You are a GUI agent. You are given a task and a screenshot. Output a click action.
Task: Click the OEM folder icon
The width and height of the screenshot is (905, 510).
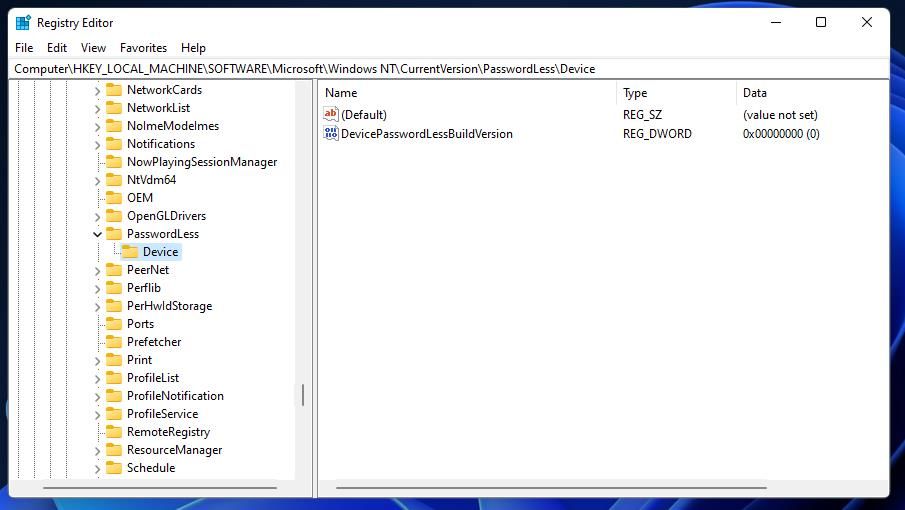[114, 197]
